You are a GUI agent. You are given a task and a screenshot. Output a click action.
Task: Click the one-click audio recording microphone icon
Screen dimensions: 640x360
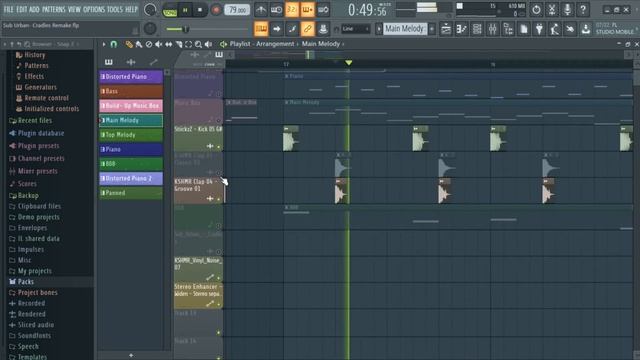pyautogui.click(x=567, y=9)
